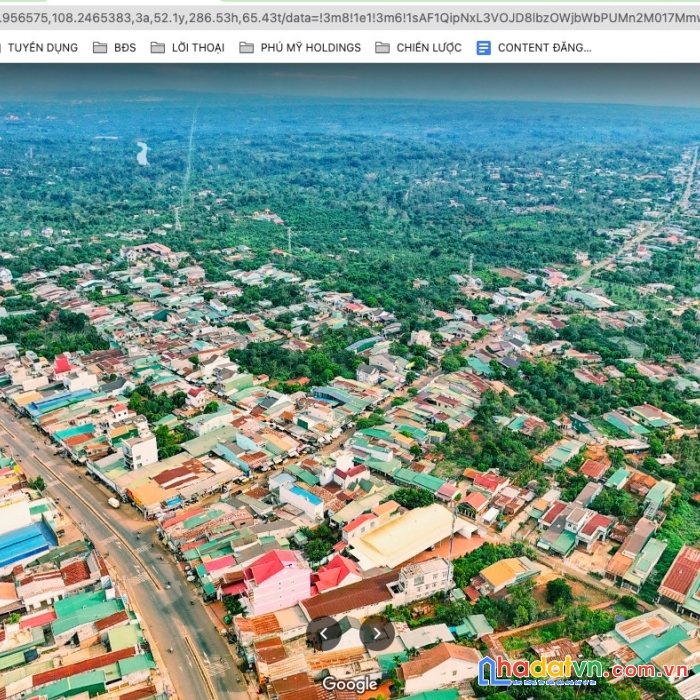This screenshot has height=700, width=700.
Task: Click the browser address bar URL
Action: point(350,18)
